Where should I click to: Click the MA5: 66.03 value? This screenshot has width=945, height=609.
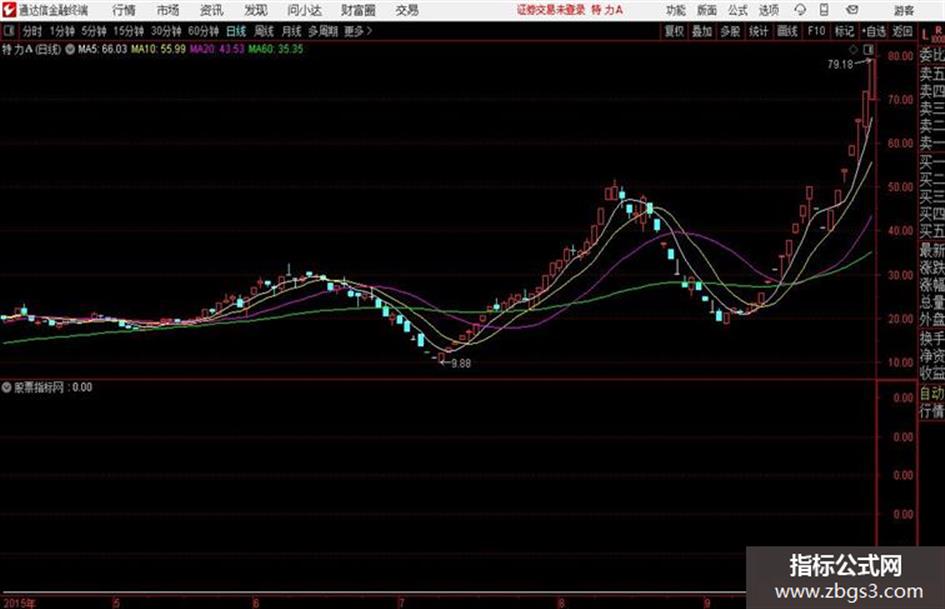coord(102,49)
